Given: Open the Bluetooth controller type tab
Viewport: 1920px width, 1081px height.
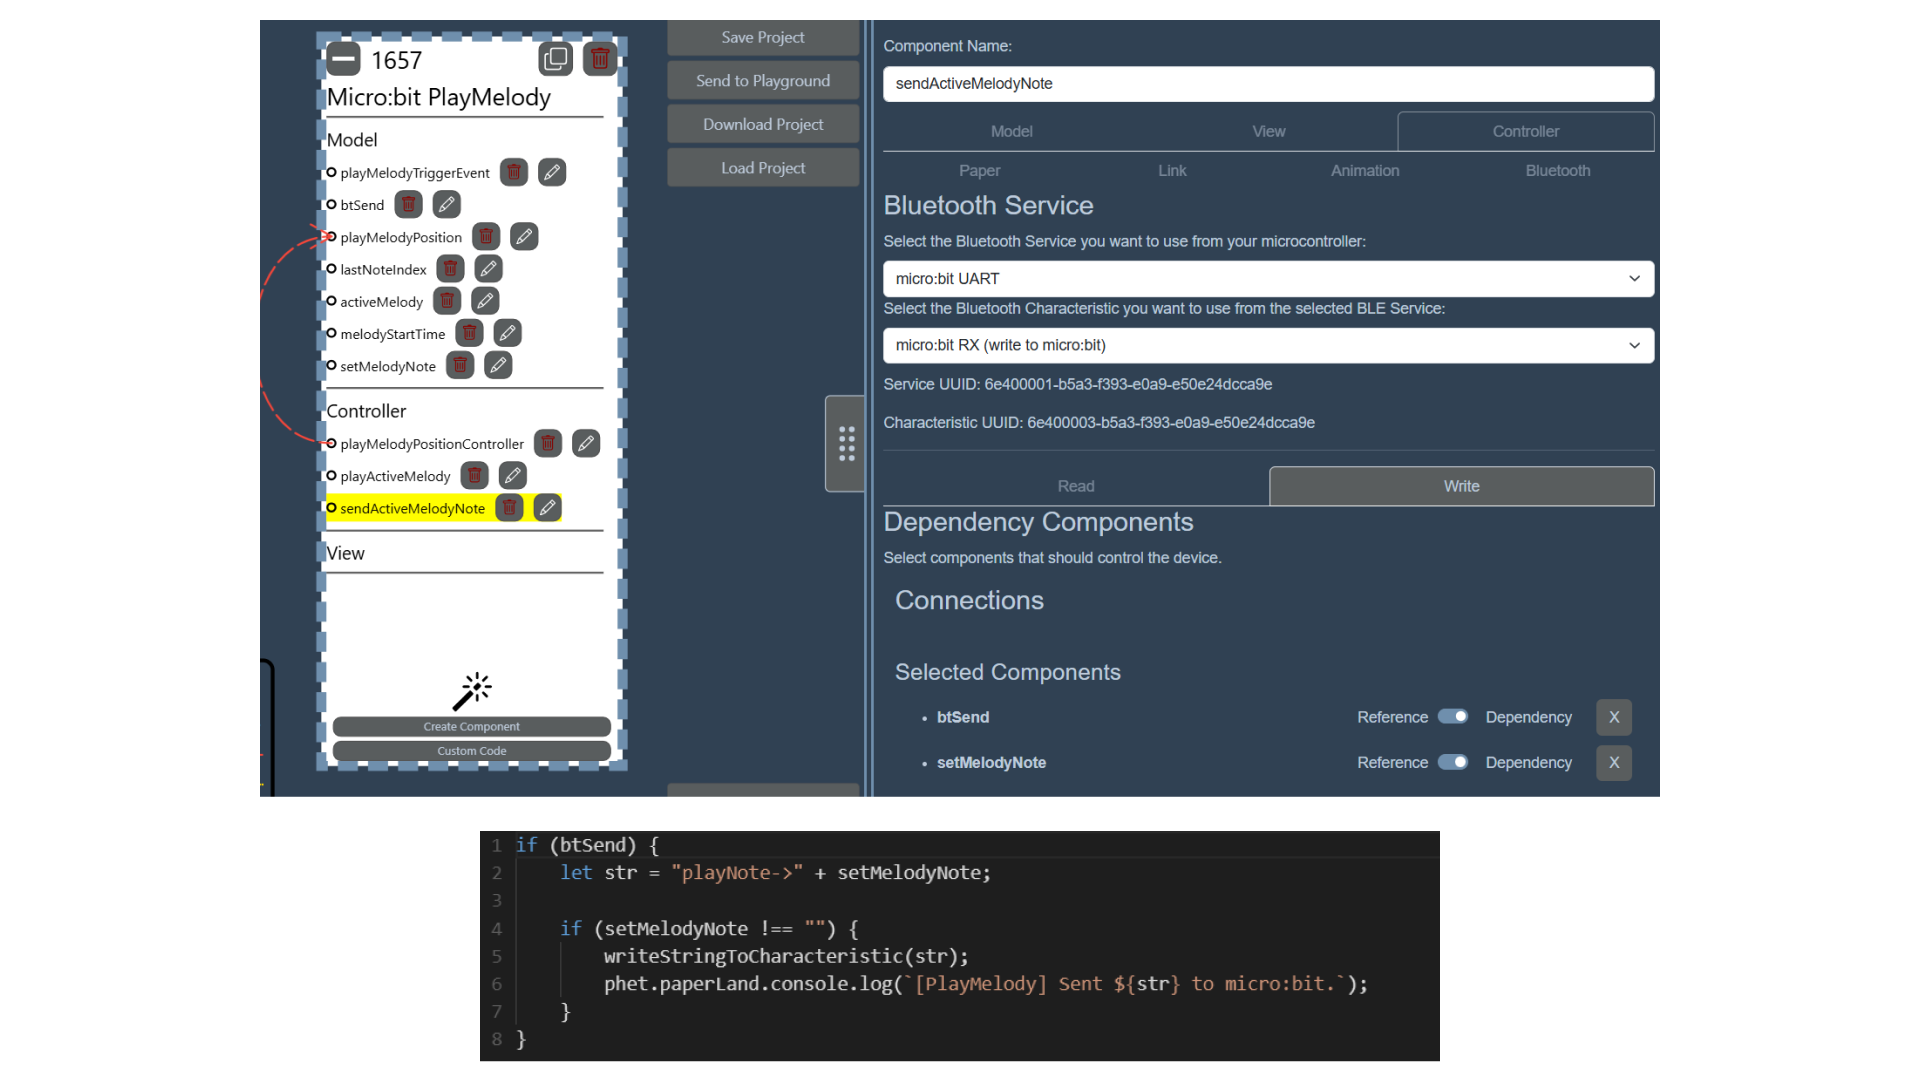Looking at the screenshot, I should [1557, 170].
